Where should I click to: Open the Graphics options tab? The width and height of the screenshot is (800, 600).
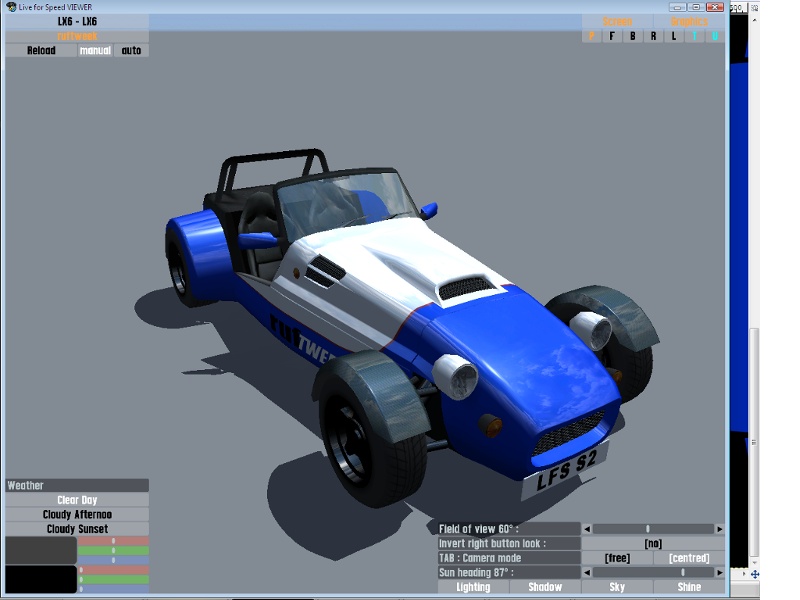pos(689,21)
